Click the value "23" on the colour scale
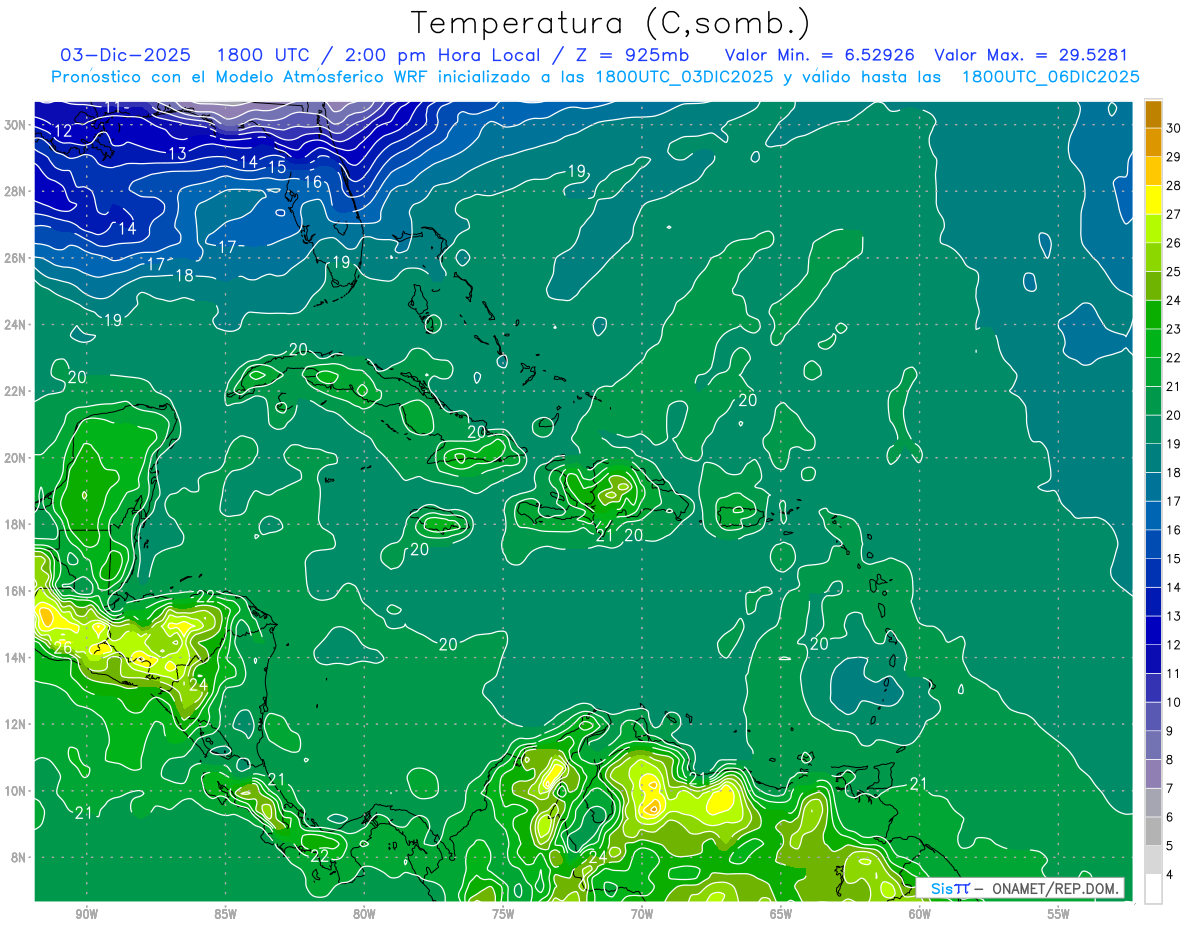The width and height of the screenshot is (1200, 927). pos(1174,329)
